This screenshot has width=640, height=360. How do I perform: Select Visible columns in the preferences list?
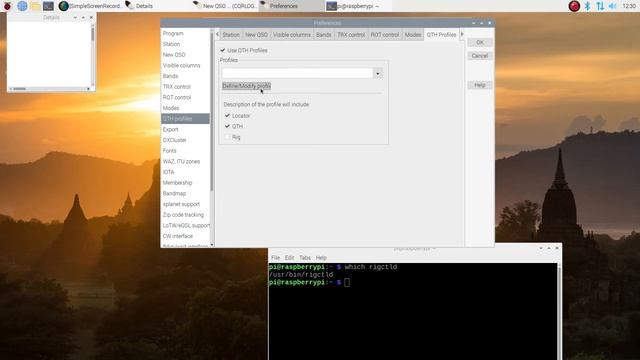186,65
